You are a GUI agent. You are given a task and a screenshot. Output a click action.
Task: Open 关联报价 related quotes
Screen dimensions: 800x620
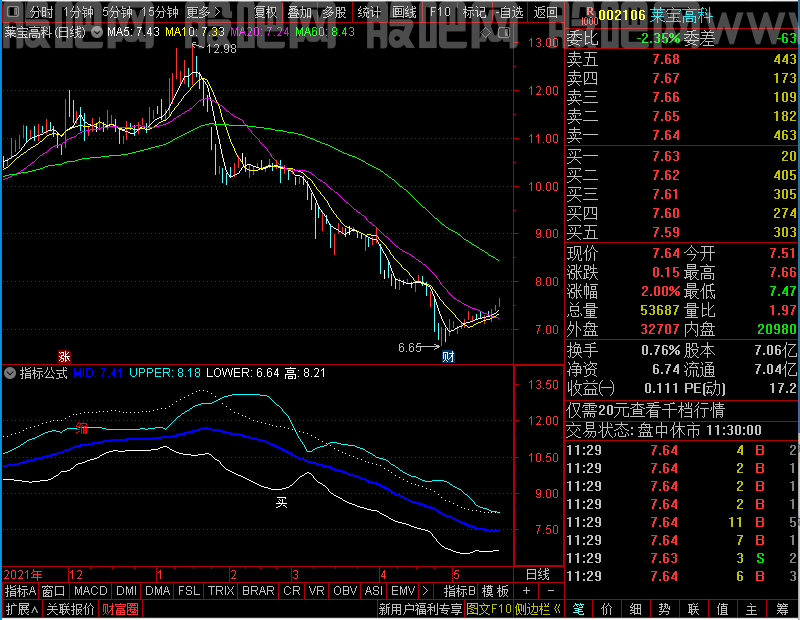coord(70,609)
